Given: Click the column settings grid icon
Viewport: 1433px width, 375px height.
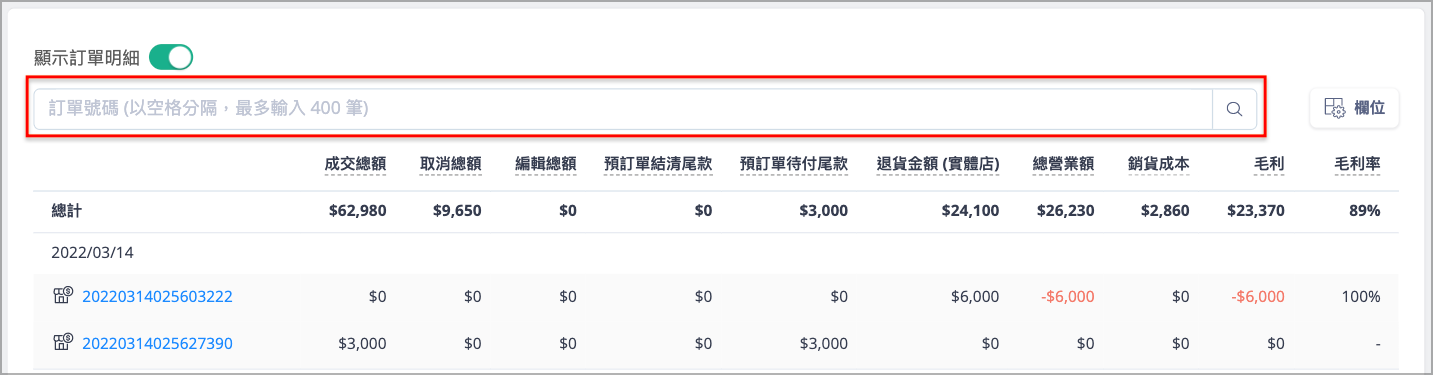Looking at the screenshot, I should click(x=1334, y=109).
